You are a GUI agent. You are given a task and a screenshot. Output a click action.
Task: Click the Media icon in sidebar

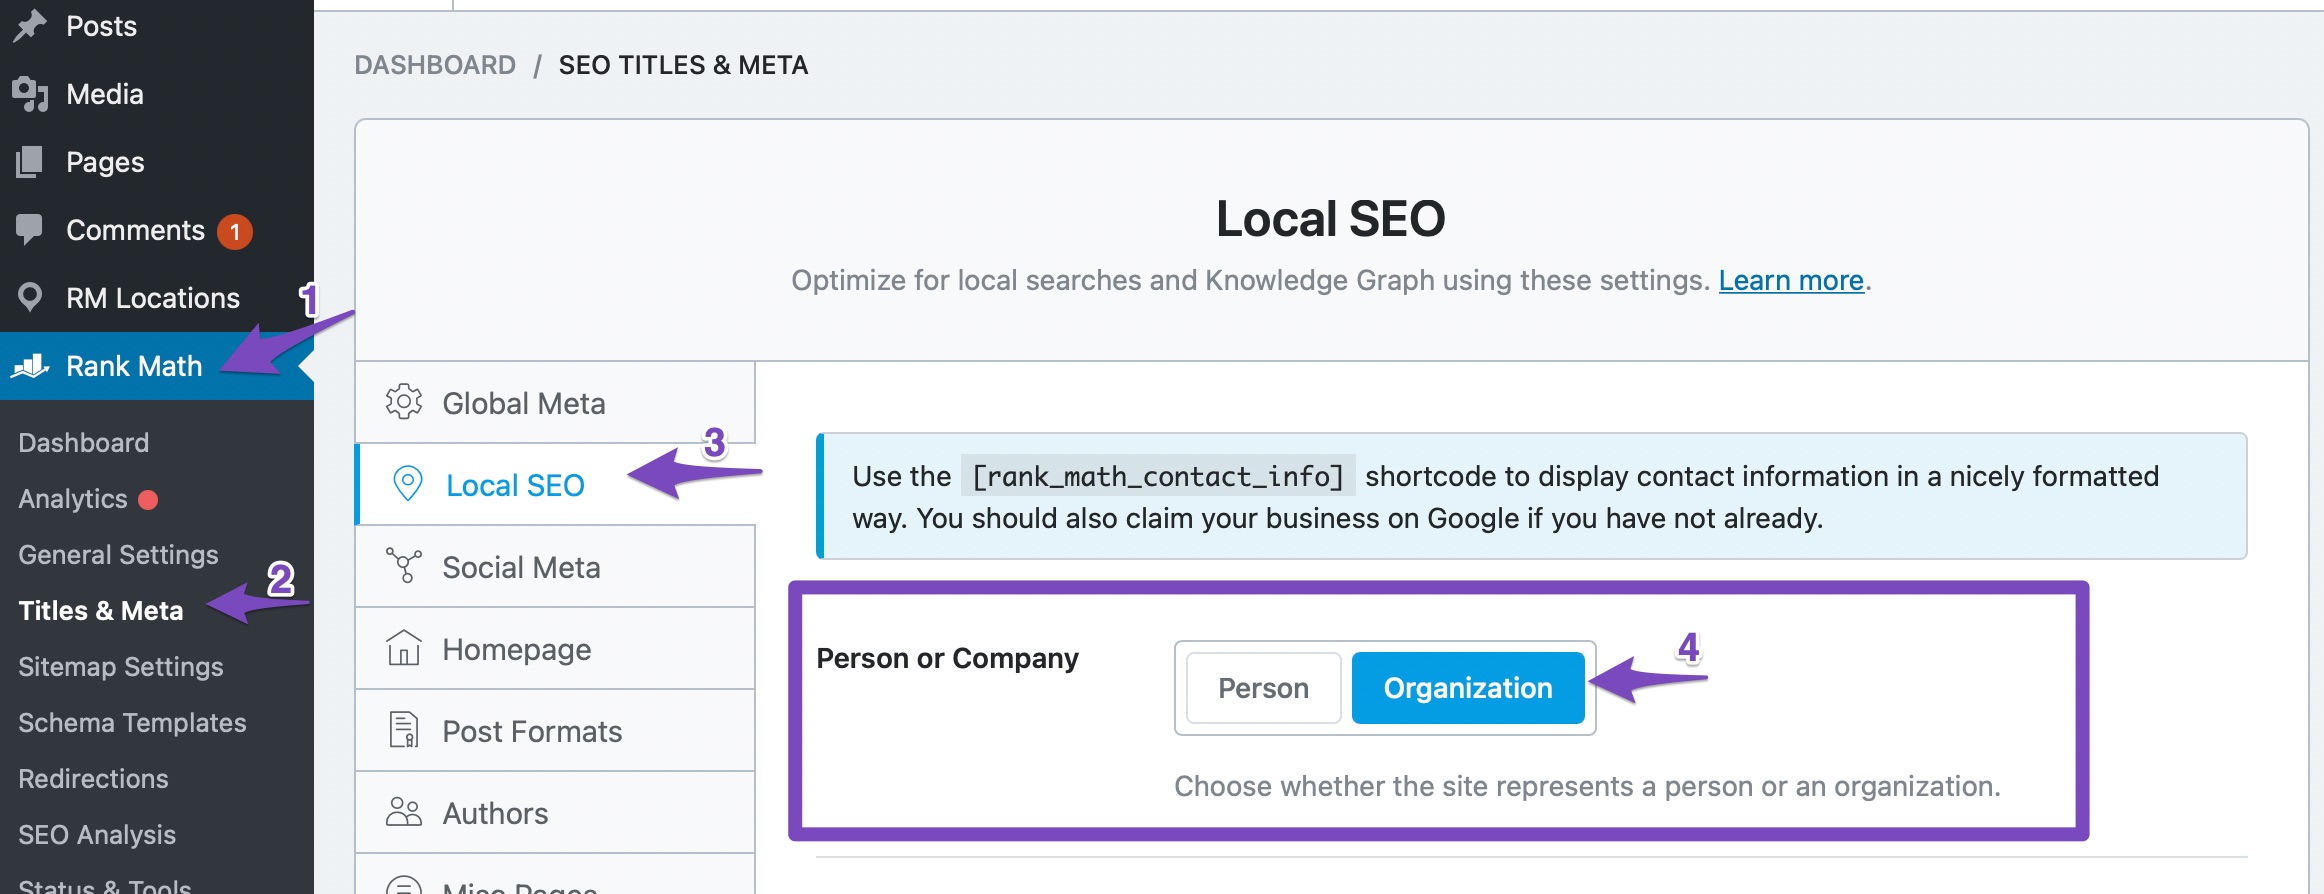pyautogui.click(x=30, y=94)
